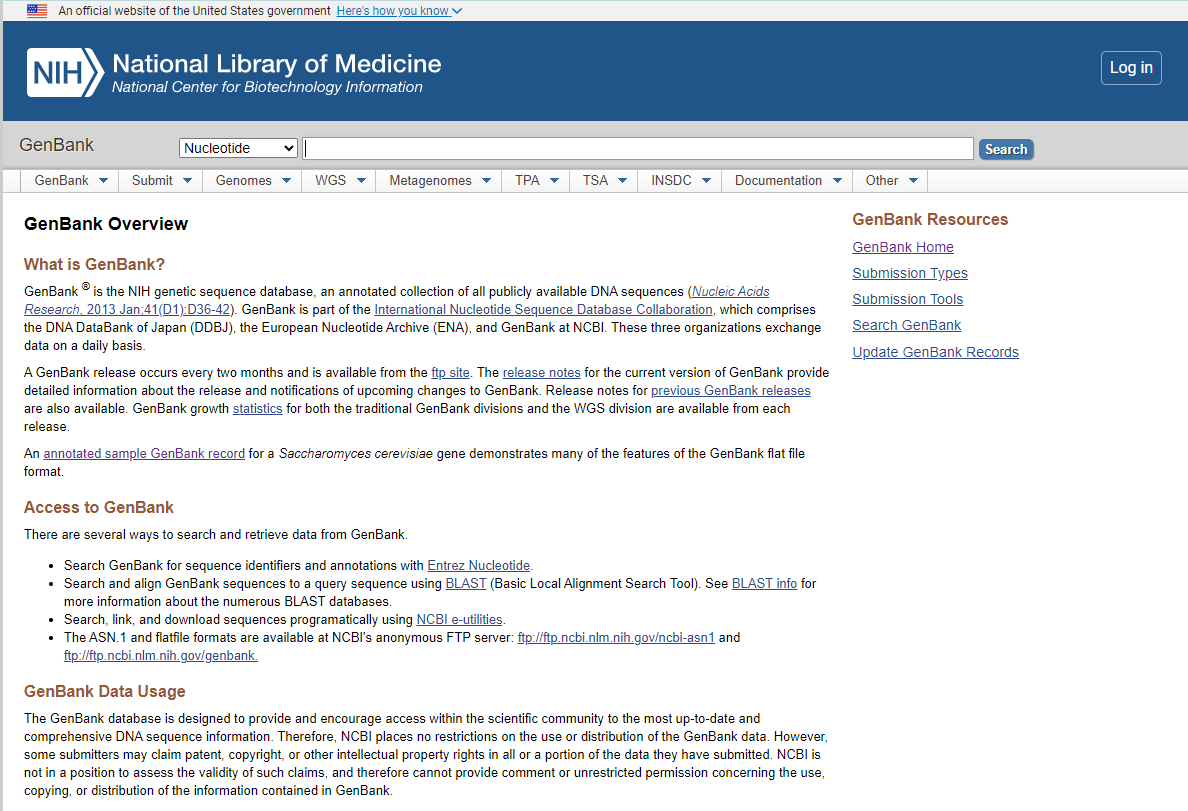Open the Submission Types link
Viewport: 1188px width, 811px height.
click(x=909, y=273)
